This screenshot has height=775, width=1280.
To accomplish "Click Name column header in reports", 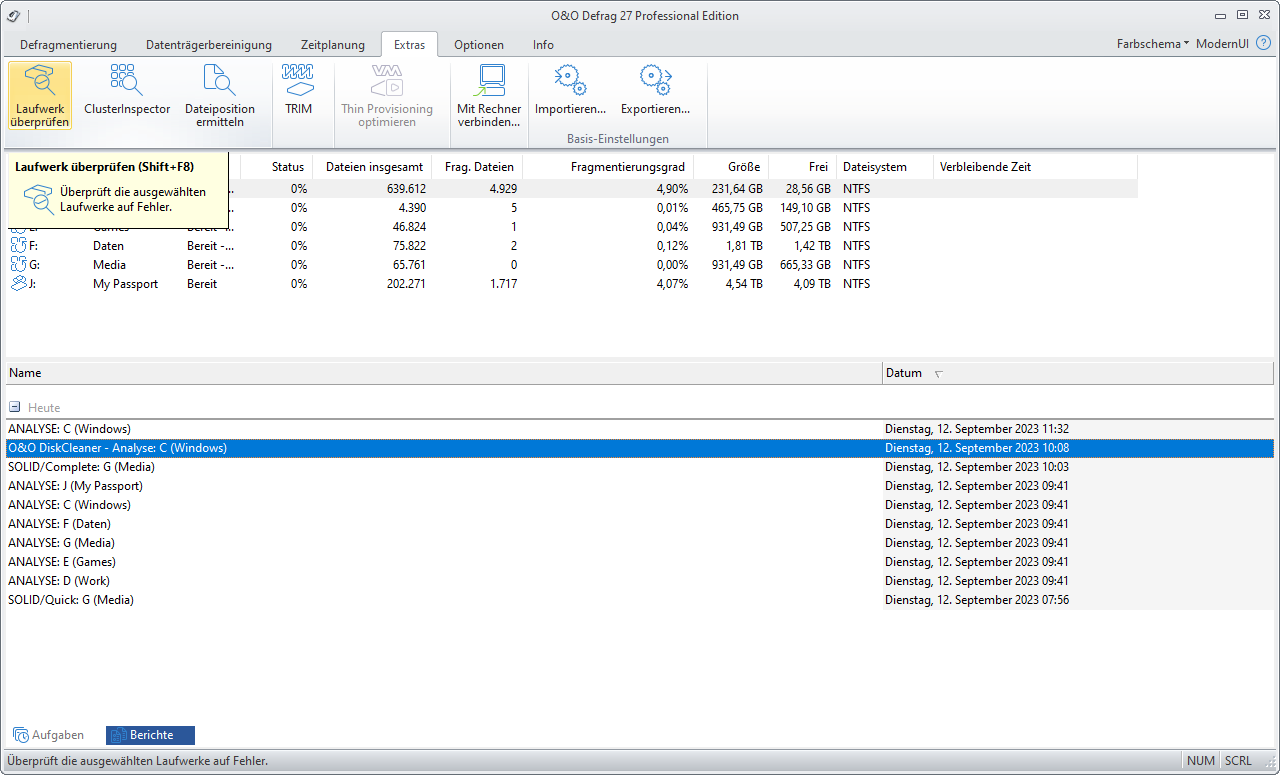I will click(444, 373).
